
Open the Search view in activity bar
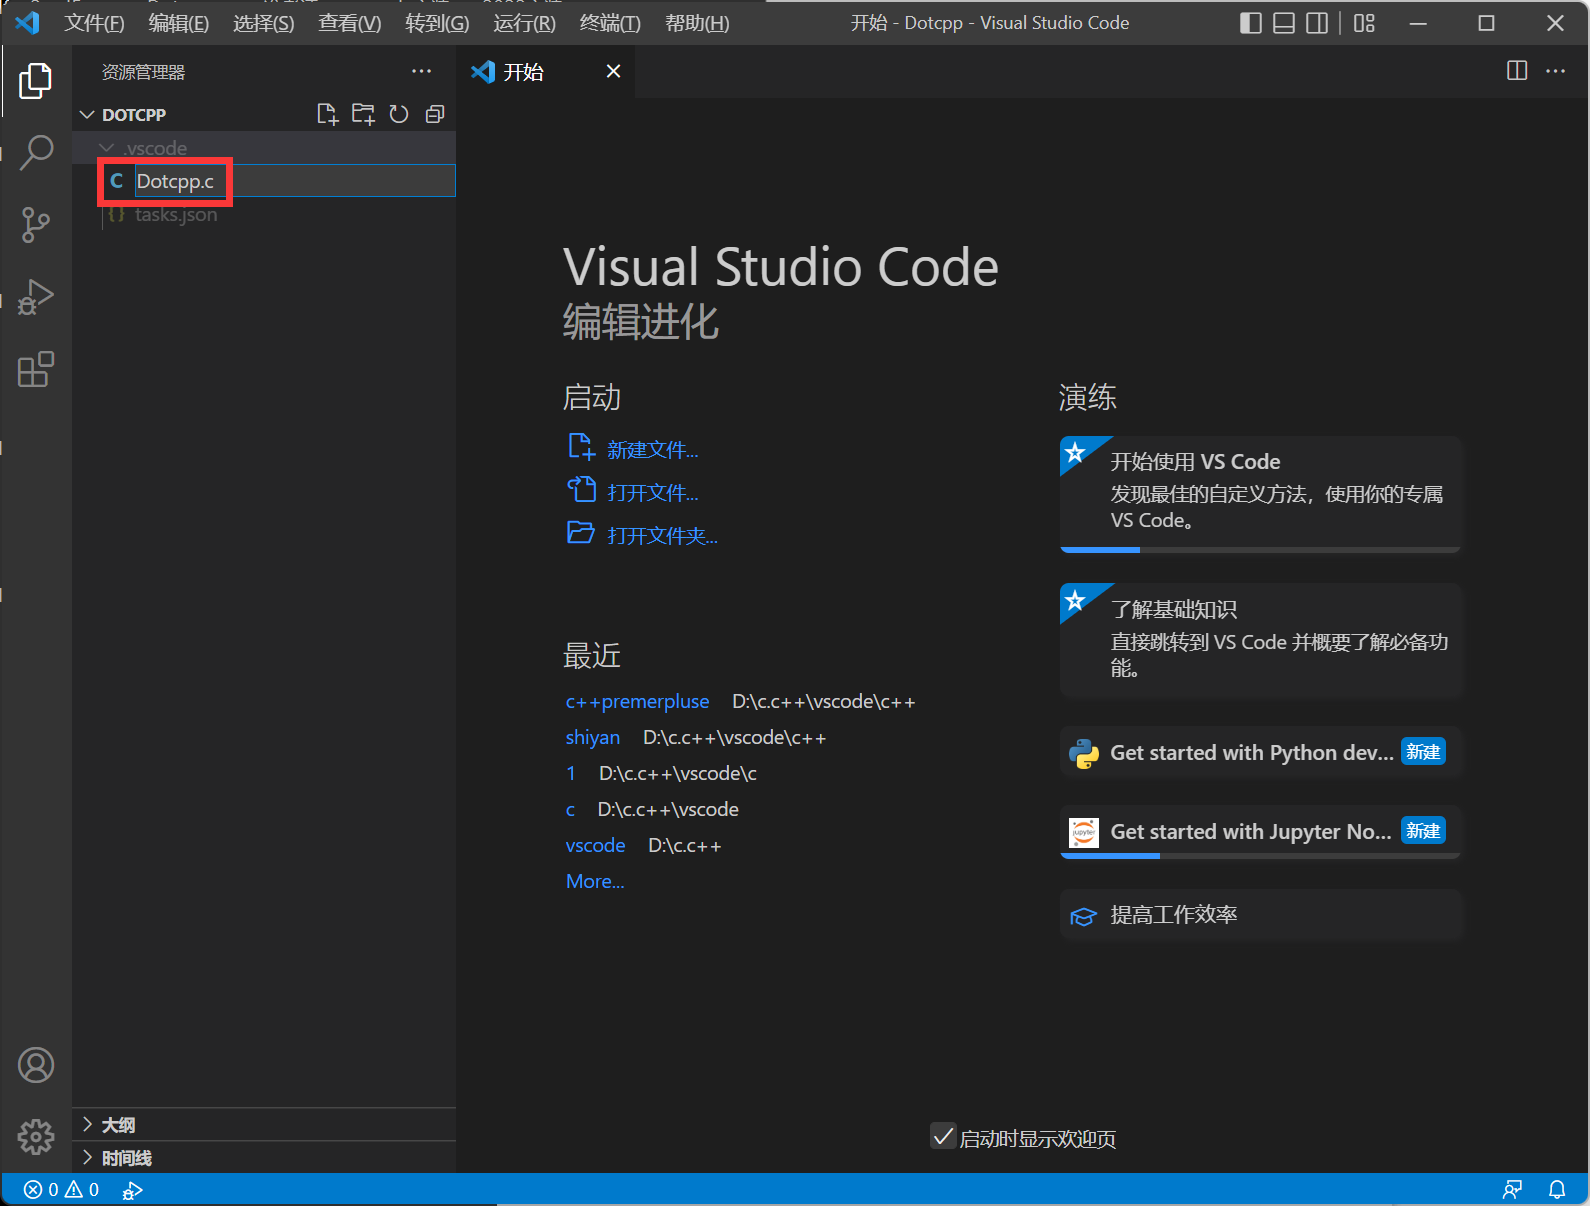36,152
